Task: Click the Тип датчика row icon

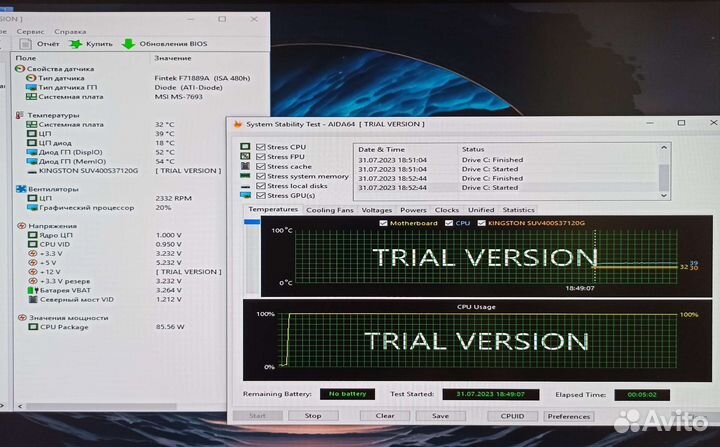Action: (31, 78)
